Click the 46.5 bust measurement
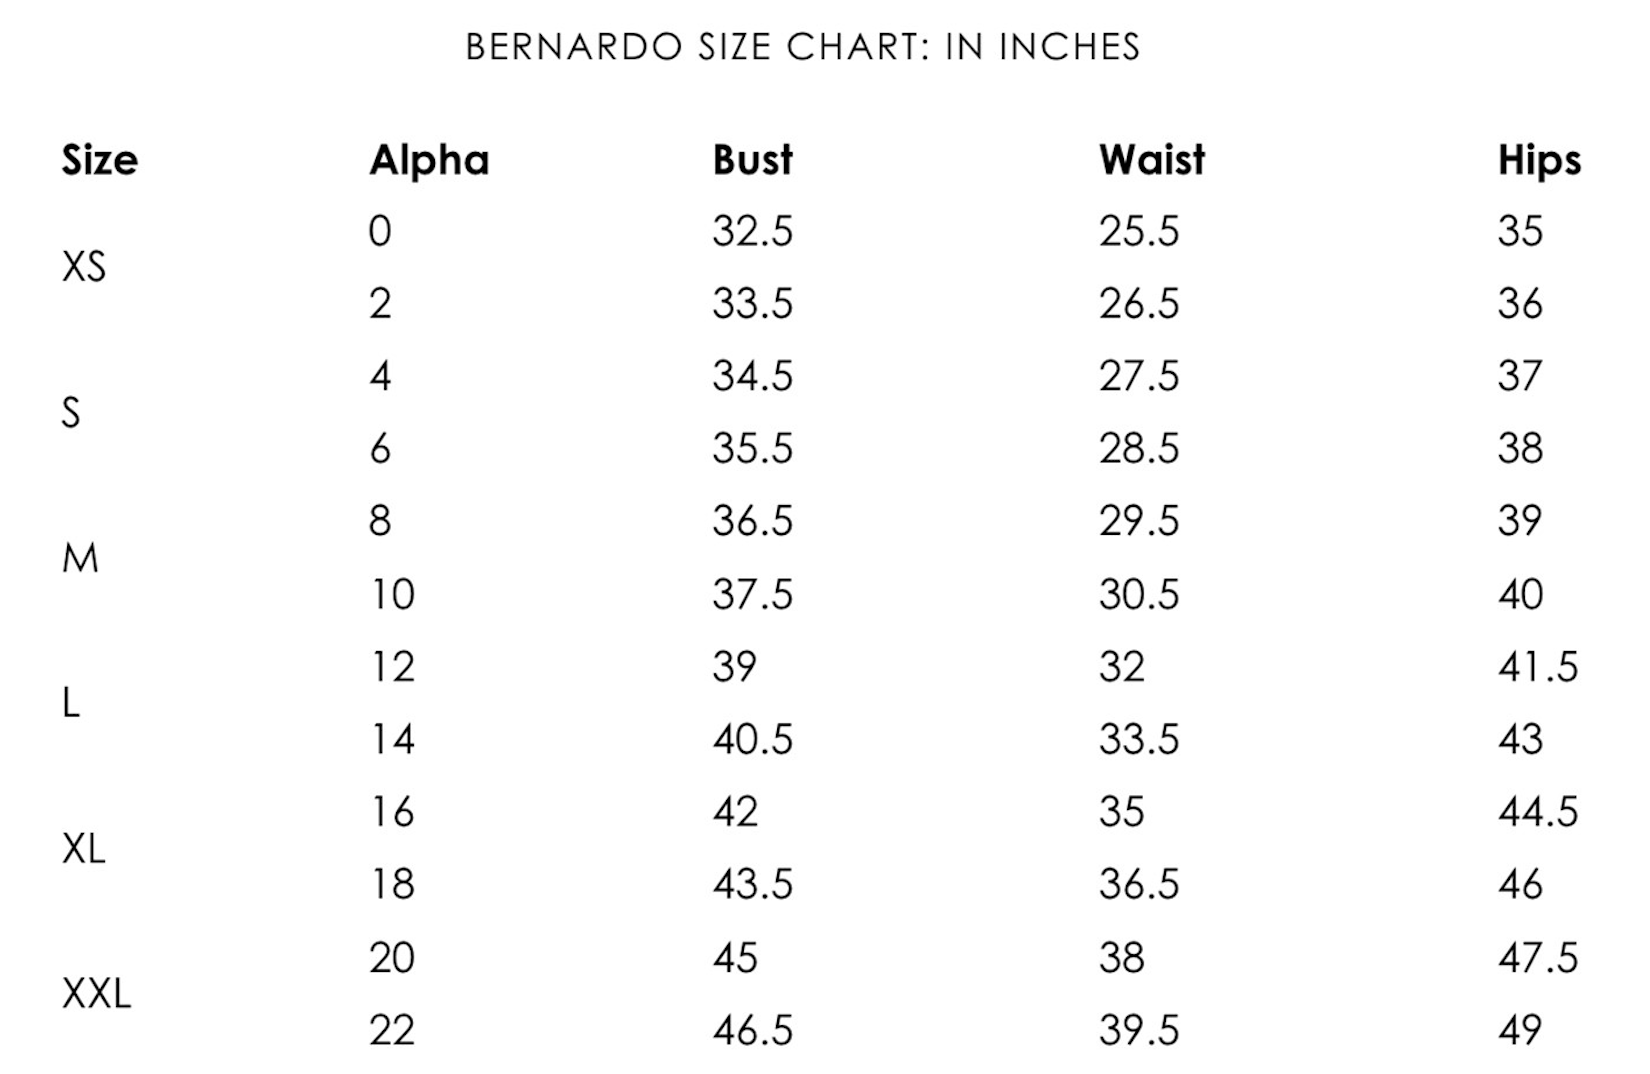1650x1074 pixels. 752,1030
